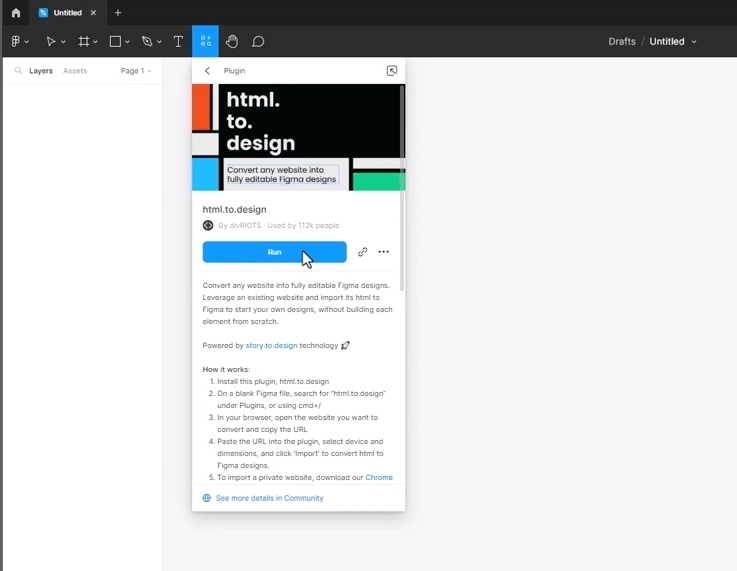Viewport: 737px width, 571px height.
Task: Open the Drafts breadcrumb
Action: click(622, 41)
